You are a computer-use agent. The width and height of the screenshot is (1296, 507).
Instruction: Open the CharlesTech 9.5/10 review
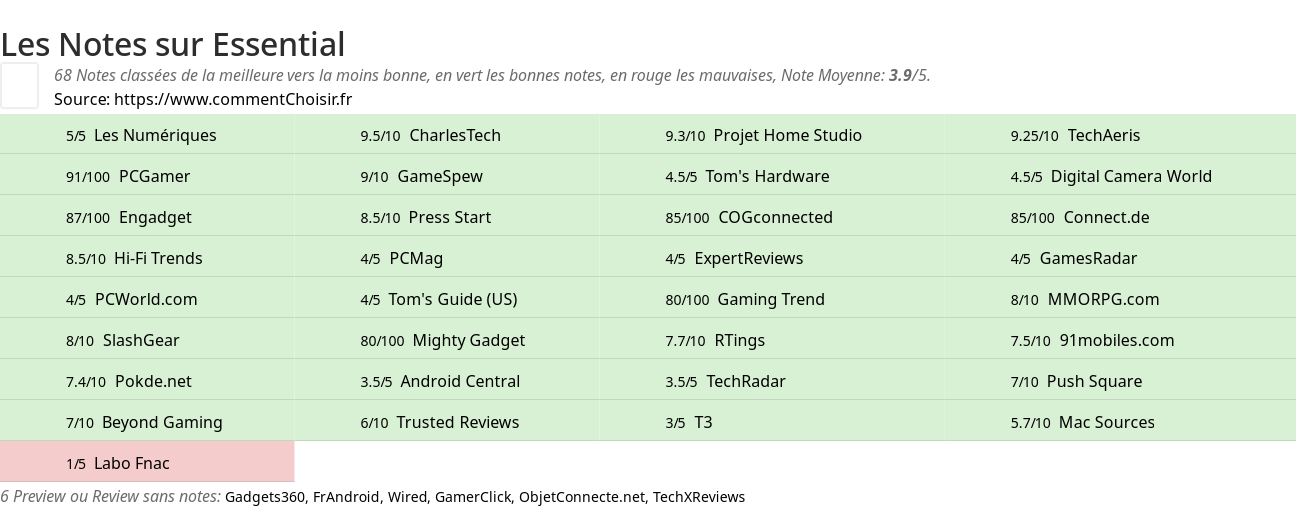click(x=447, y=135)
